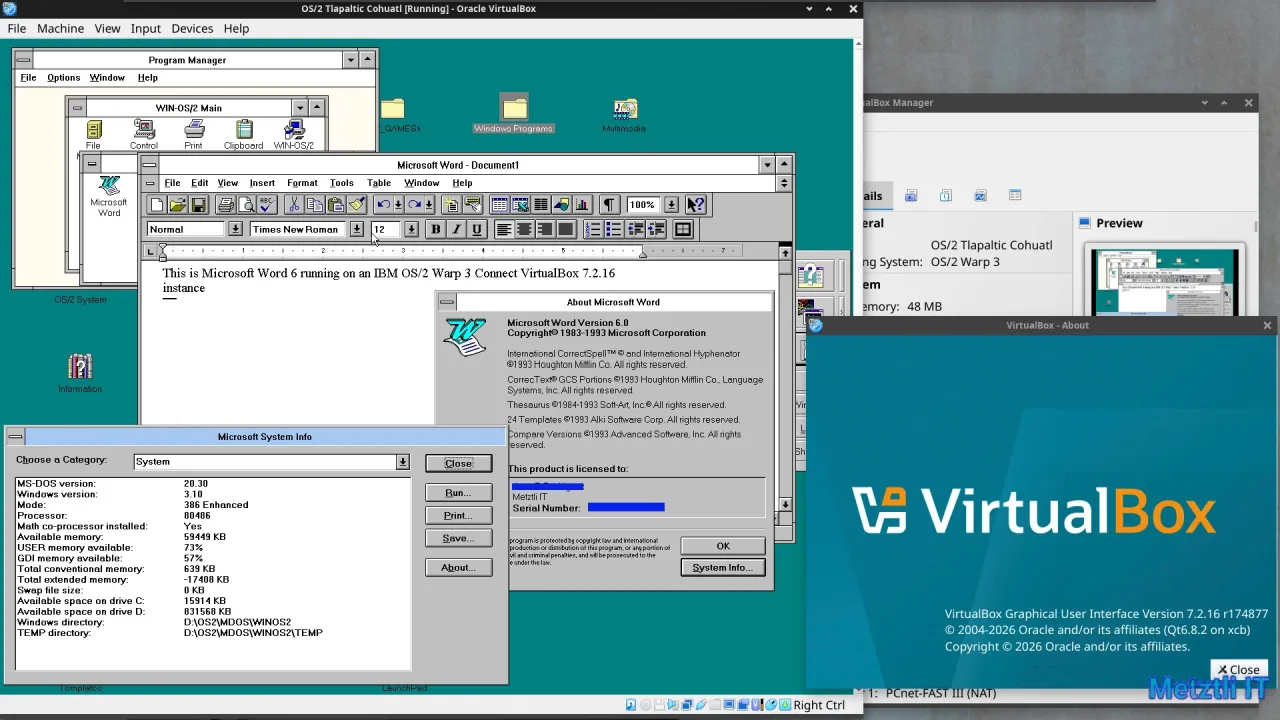Click the Redo arrow icon in Word

click(x=414, y=205)
